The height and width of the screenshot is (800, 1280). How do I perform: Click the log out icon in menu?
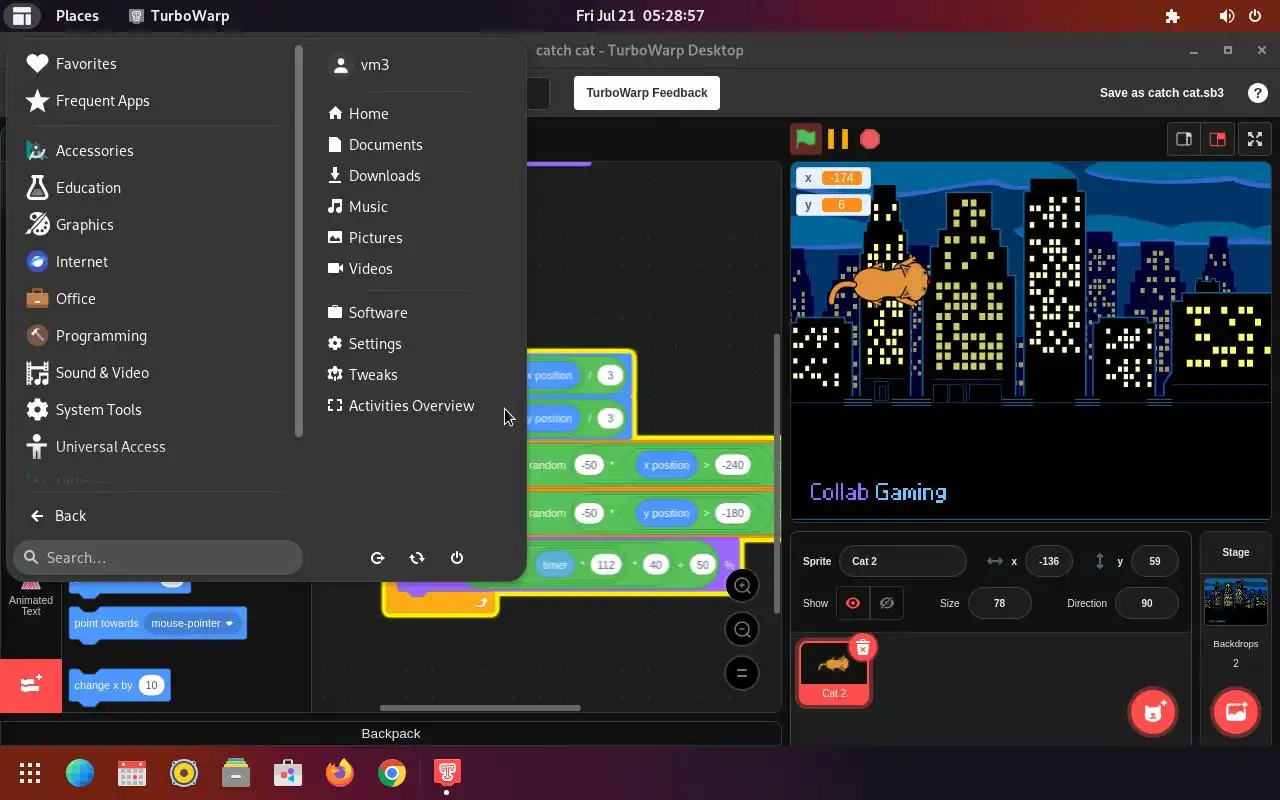coord(377,558)
